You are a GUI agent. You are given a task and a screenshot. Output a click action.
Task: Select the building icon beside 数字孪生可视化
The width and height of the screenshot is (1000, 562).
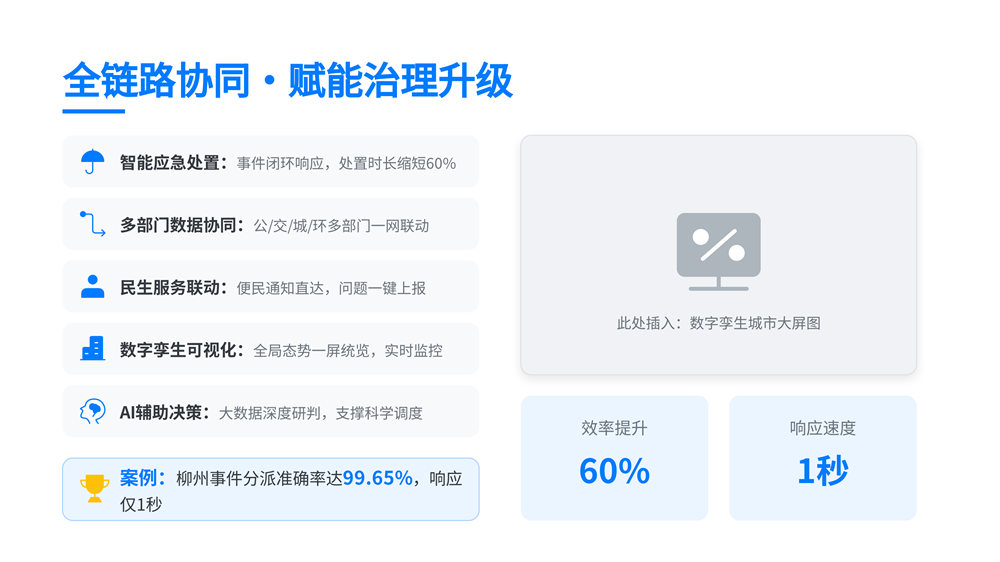pyautogui.click(x=93, y=348)
